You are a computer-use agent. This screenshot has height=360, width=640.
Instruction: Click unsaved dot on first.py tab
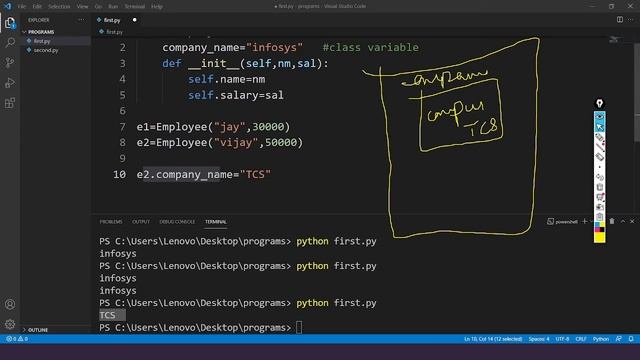[x=135, y=20]
